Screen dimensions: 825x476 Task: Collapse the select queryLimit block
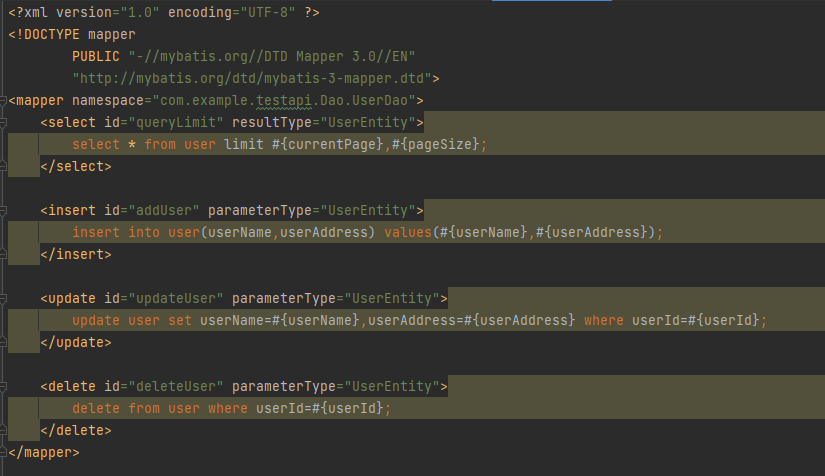click(x=4, y=122)
